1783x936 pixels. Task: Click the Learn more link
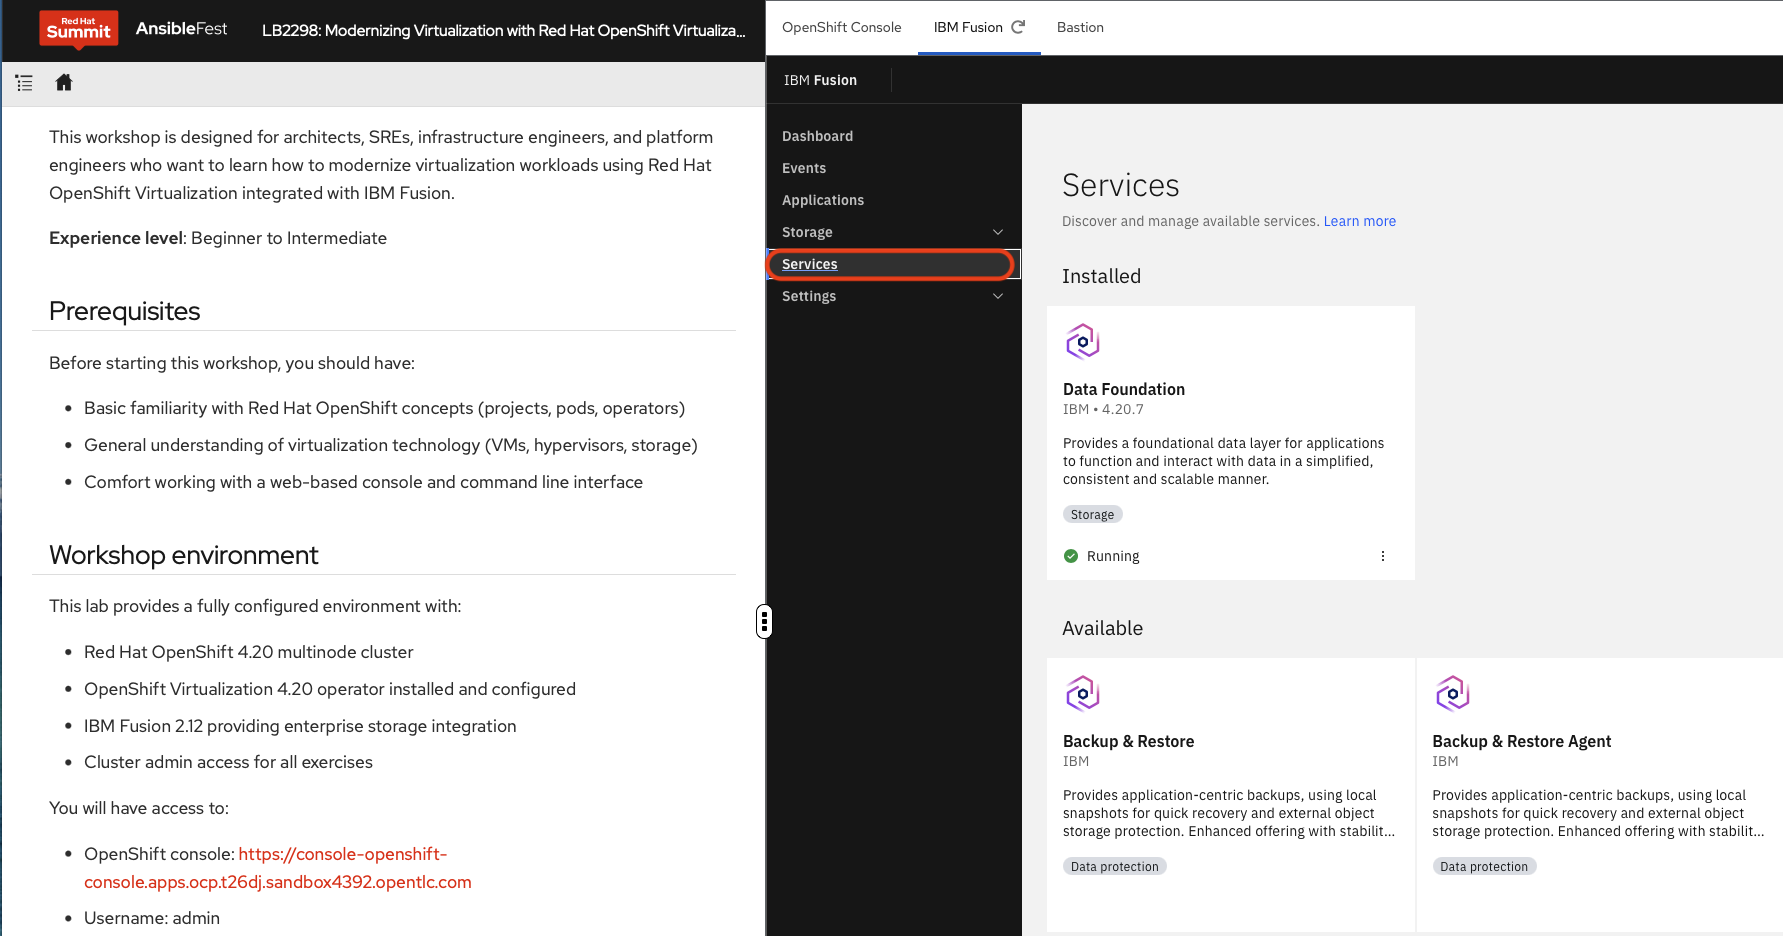1359,221
